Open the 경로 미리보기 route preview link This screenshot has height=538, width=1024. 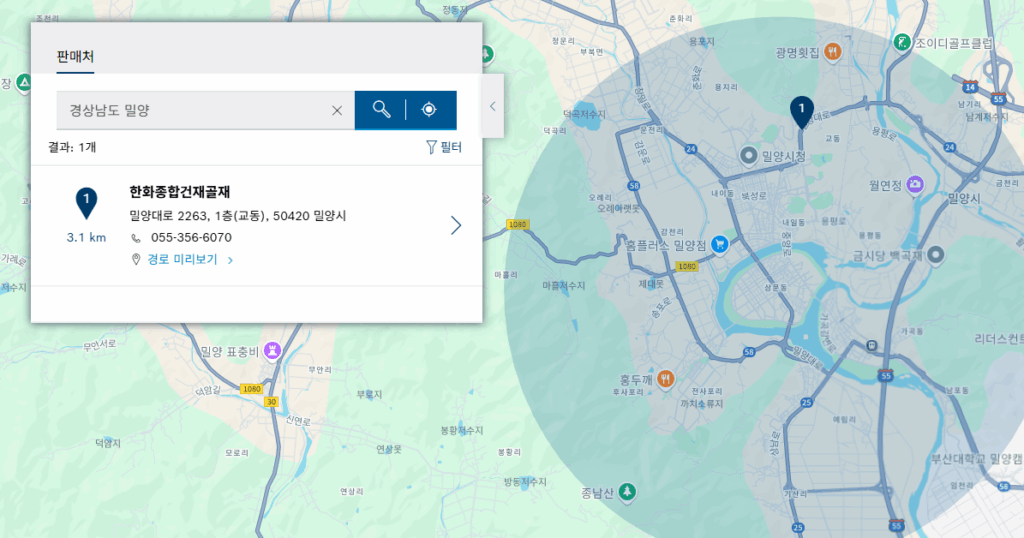(x=182, y=259)
